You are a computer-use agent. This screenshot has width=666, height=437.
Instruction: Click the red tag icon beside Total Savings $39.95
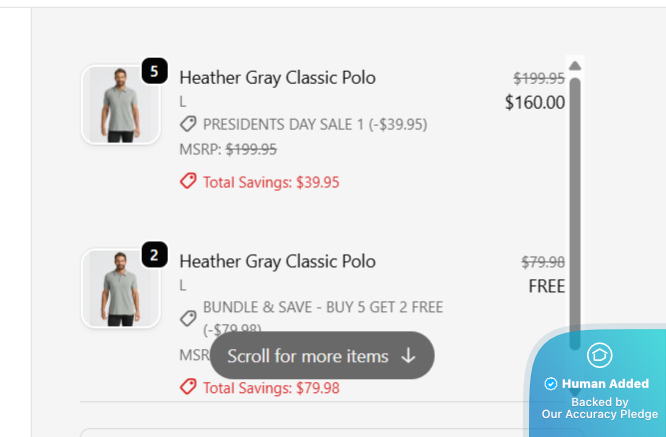pyautogui.click(x=188, y=182)
